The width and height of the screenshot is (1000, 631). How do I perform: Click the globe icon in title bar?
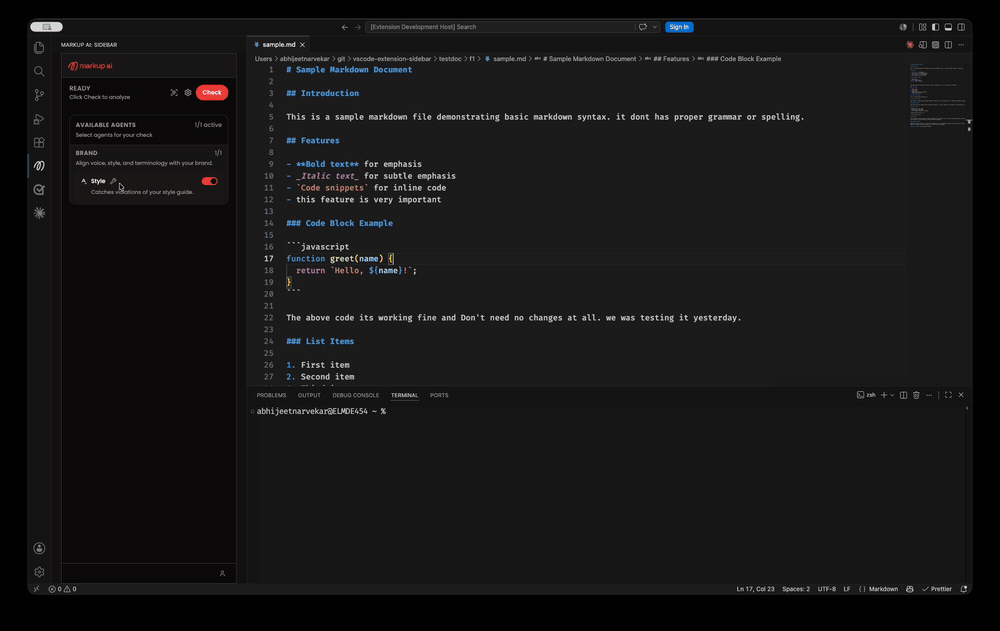coord(903,27)
